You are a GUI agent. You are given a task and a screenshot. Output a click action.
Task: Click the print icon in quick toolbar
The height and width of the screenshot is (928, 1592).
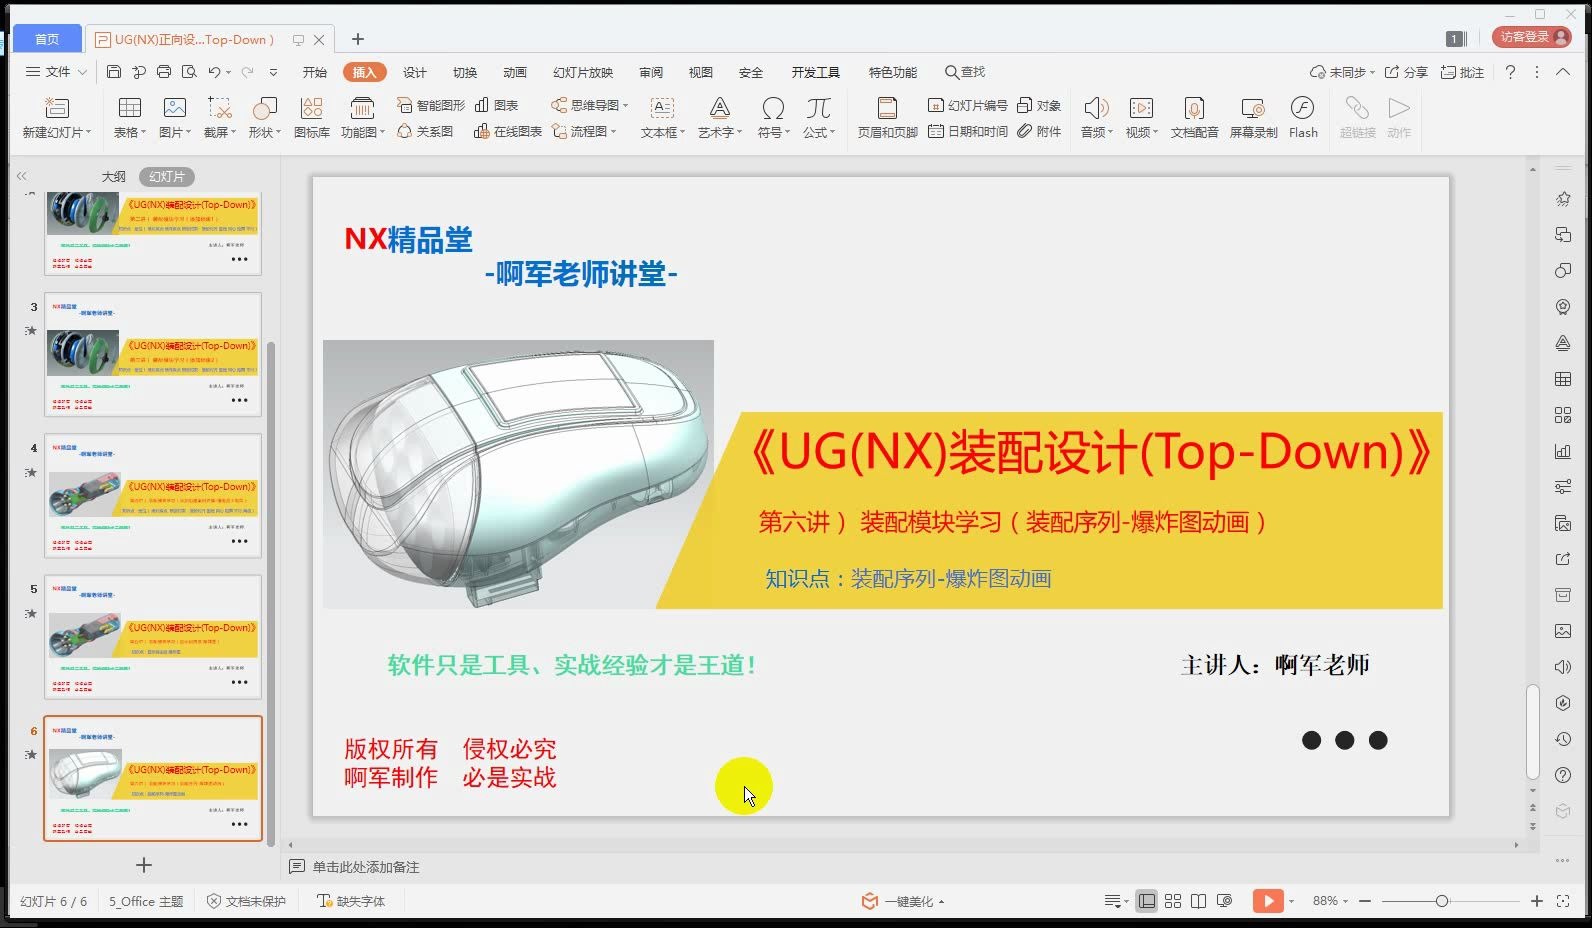coord(164,72)
